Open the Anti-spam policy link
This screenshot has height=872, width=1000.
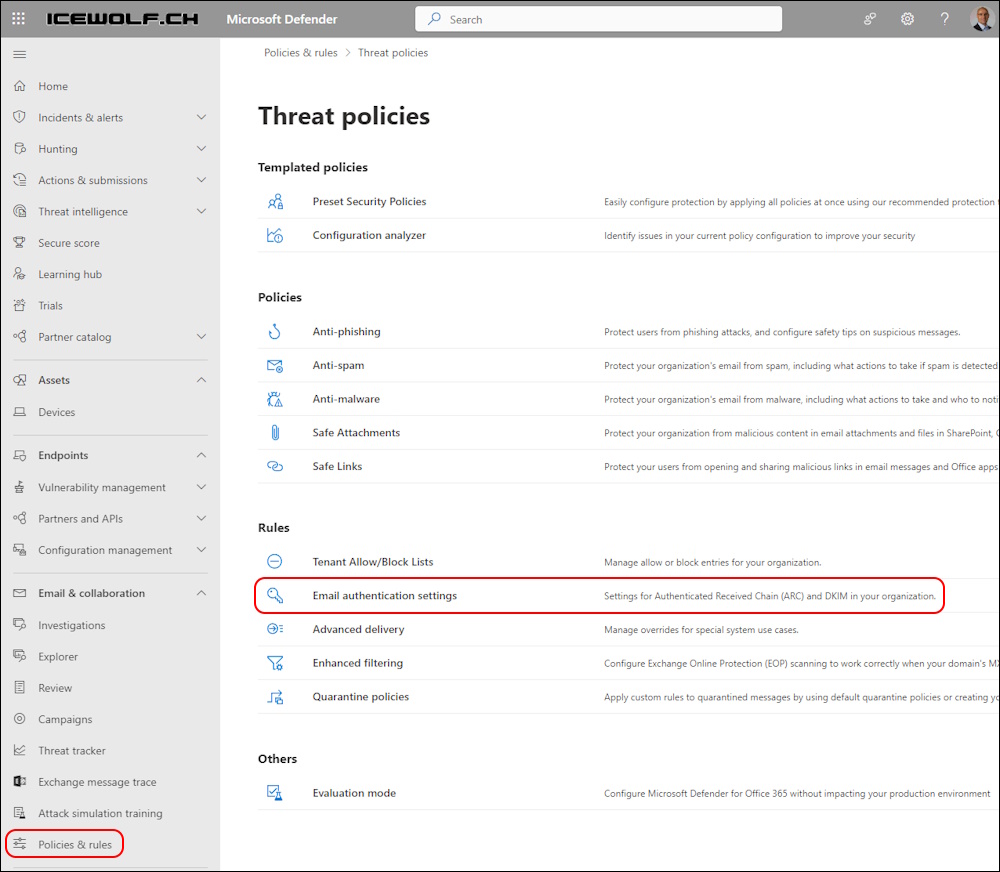(x=338, y=365)
